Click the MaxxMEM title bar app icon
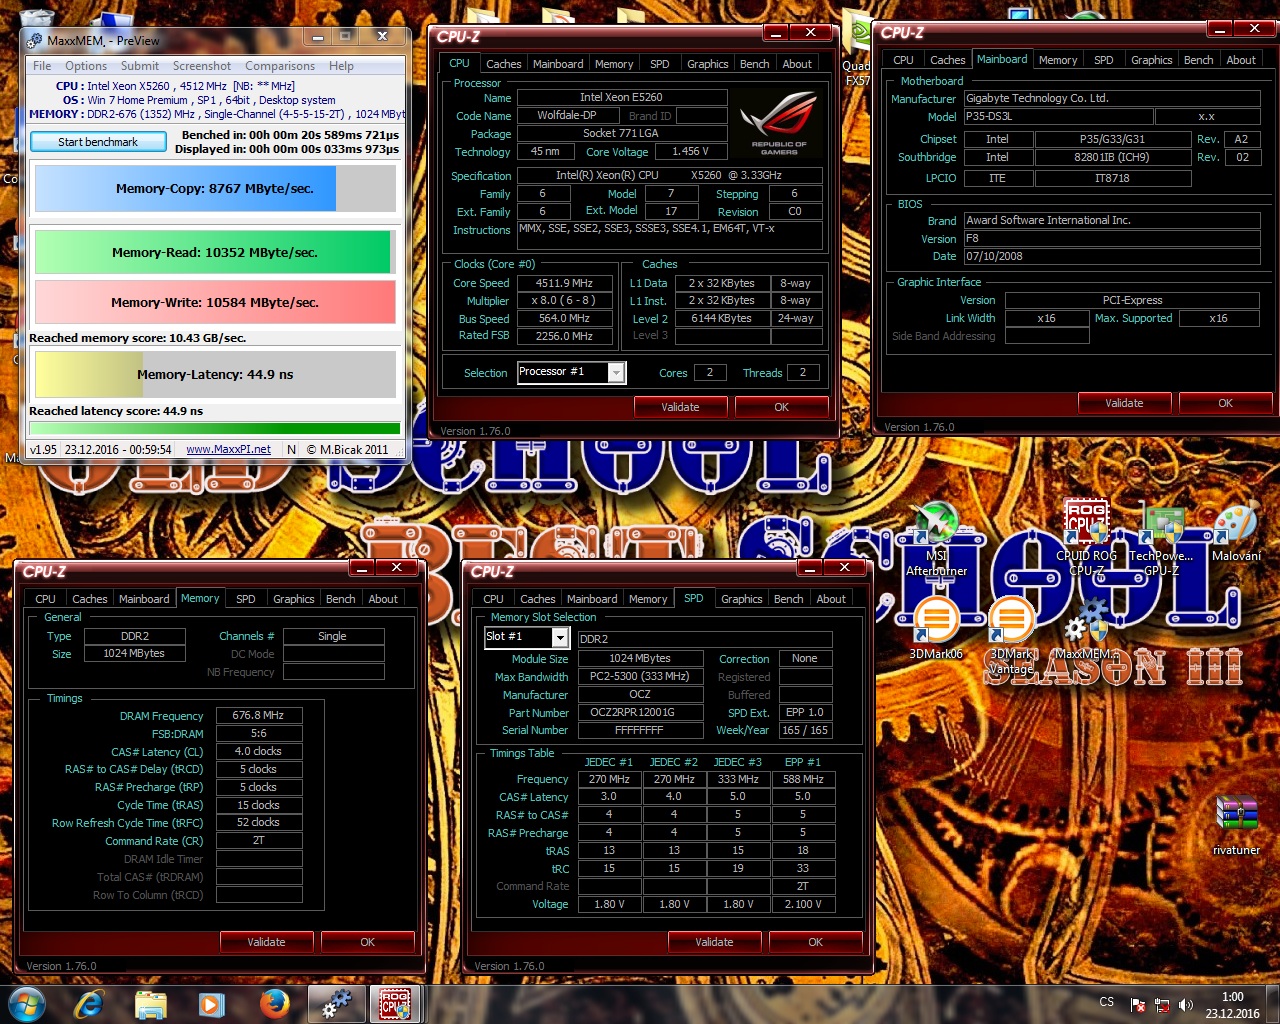Screen dimensions: 1280x1024 pos(35,40)
